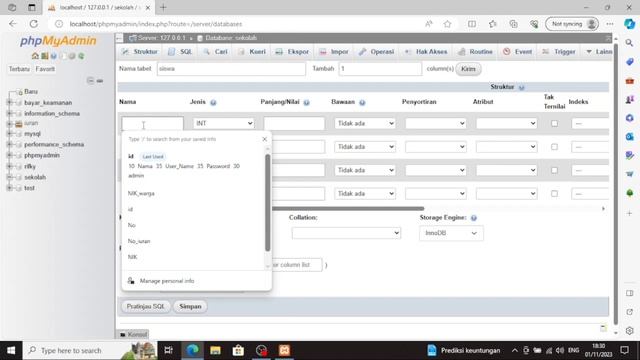
Task: Click first row Panjang/Nilai input field
Action: pos(294,123)
